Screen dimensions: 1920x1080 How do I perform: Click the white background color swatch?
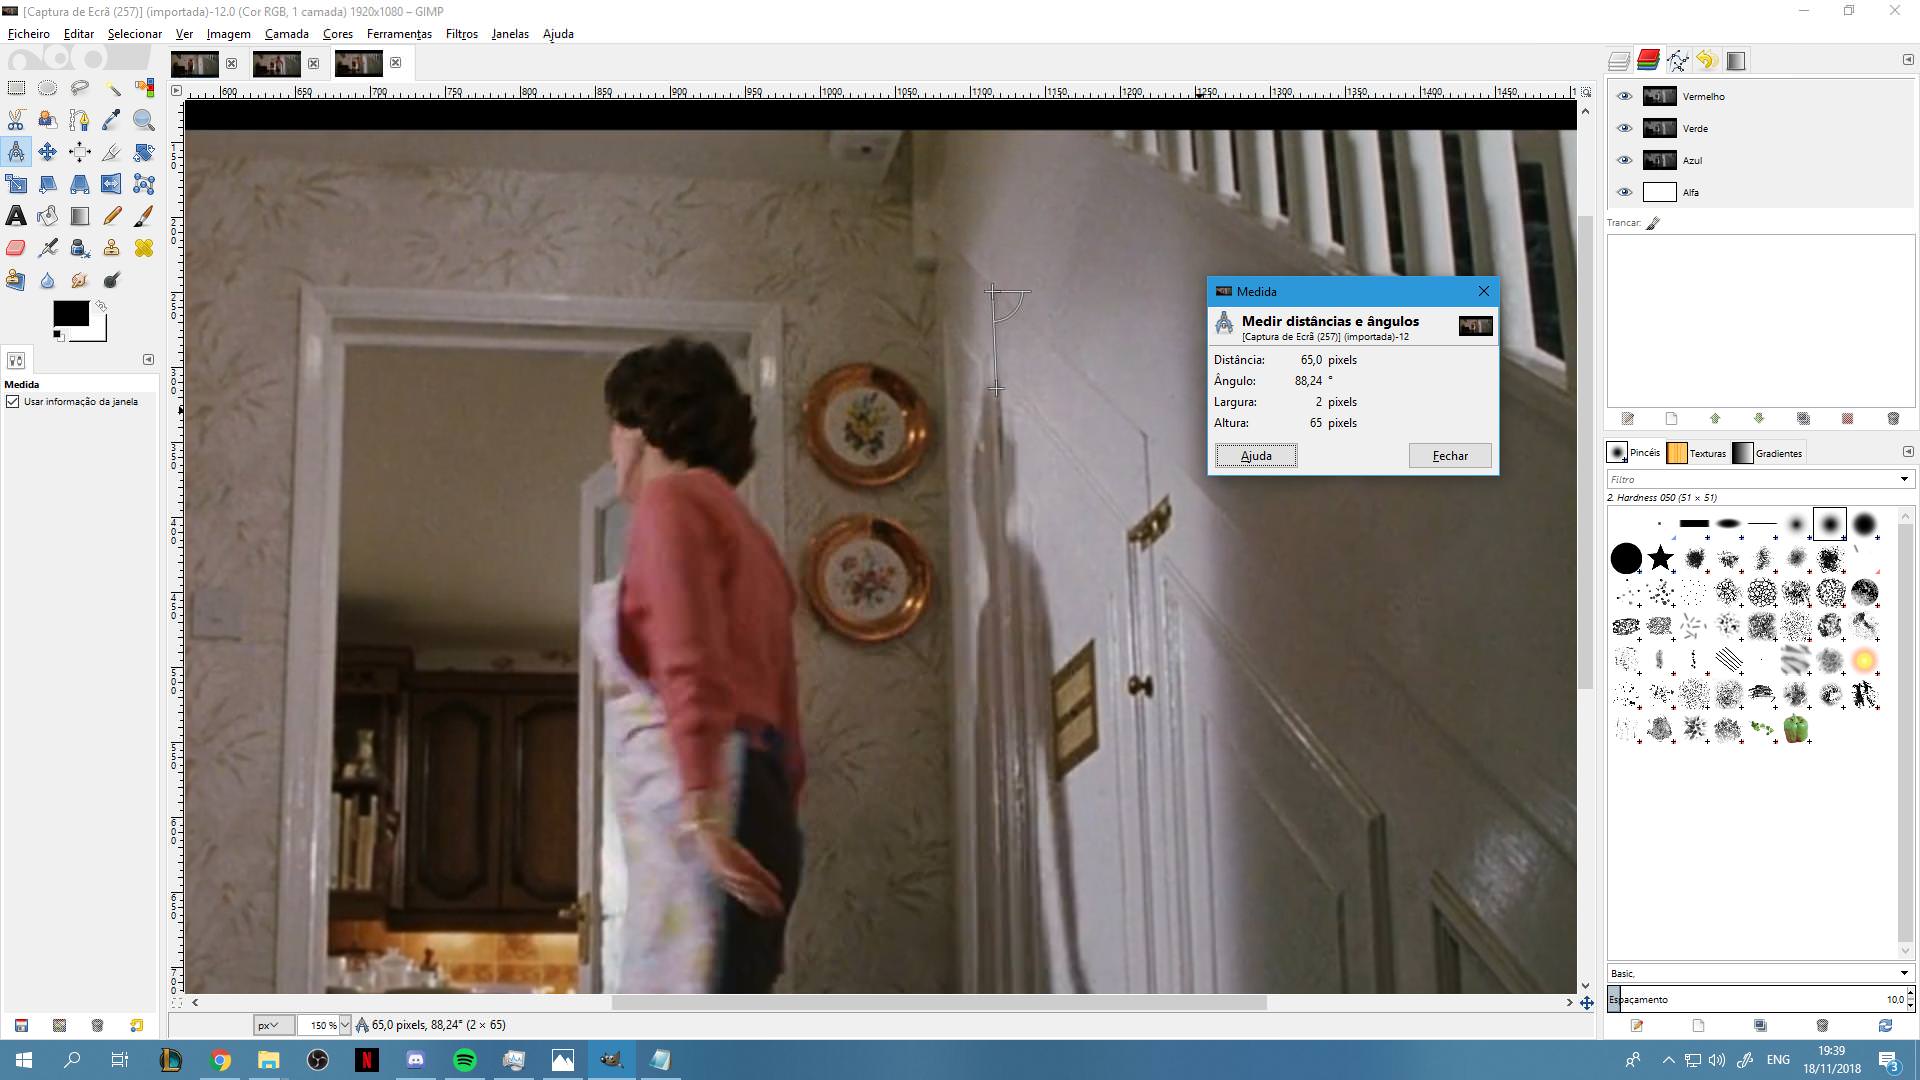point(98,333)
